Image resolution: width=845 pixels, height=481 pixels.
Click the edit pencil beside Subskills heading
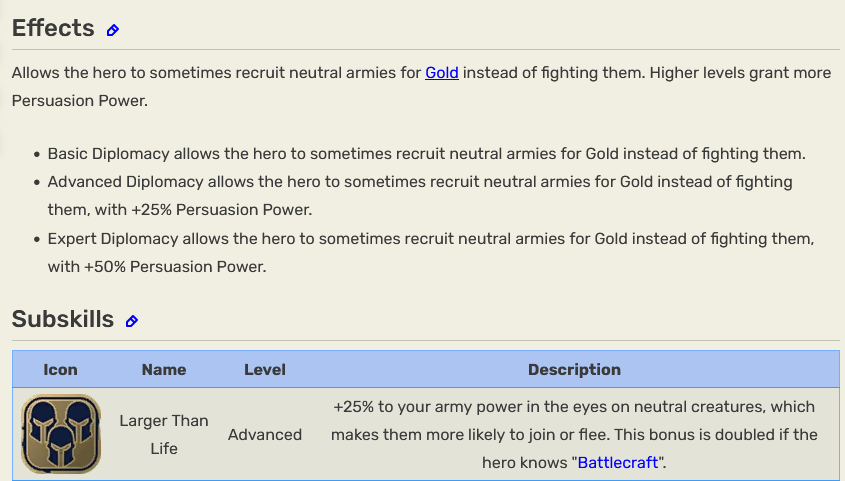point(131,321)
